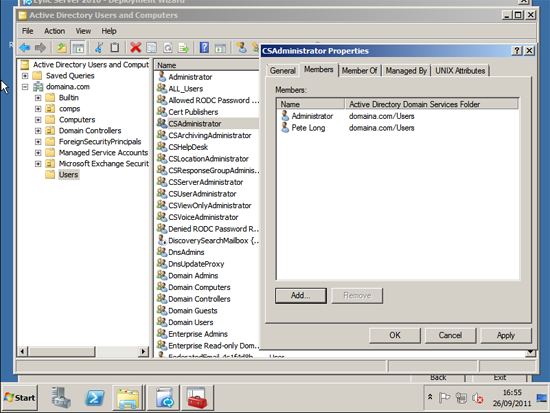Click the blue Help question mark icon
This screenshot has height=413, width=550.
[204, 47]
